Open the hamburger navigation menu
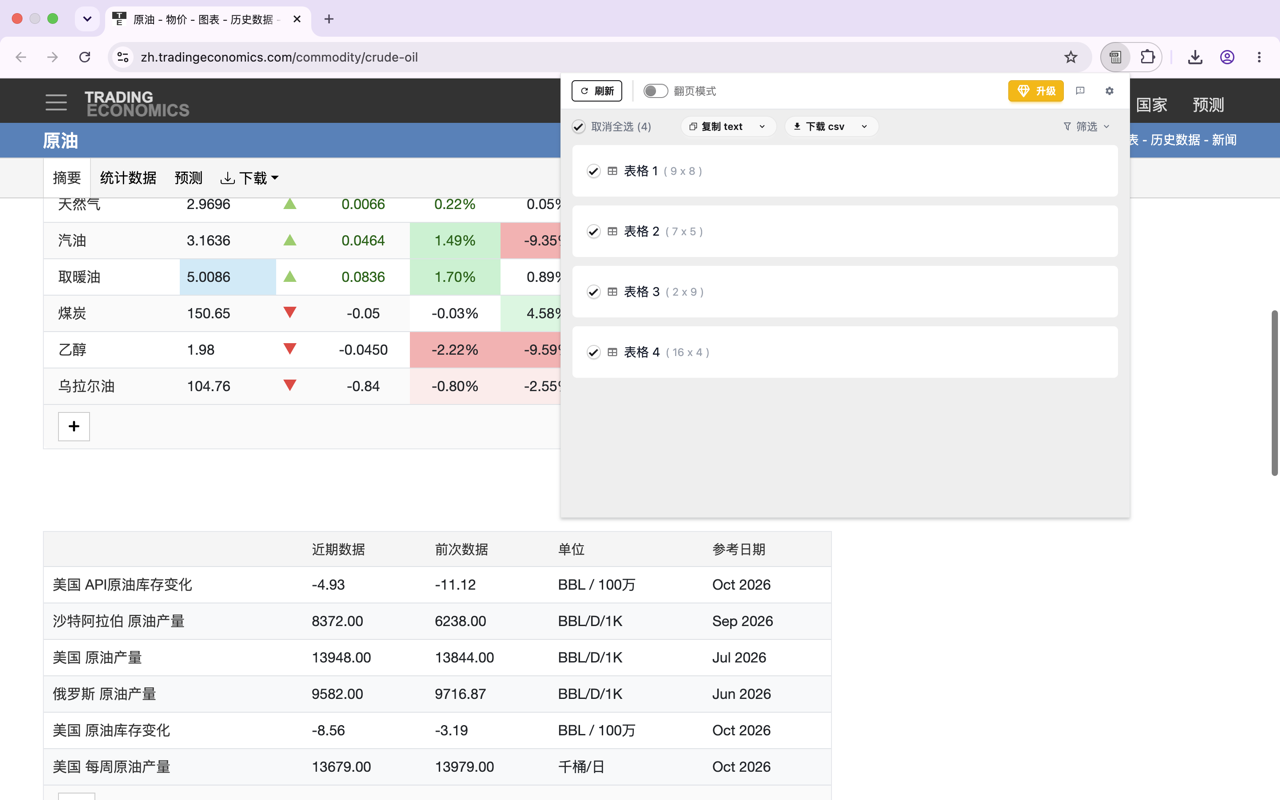 point(56,103)
